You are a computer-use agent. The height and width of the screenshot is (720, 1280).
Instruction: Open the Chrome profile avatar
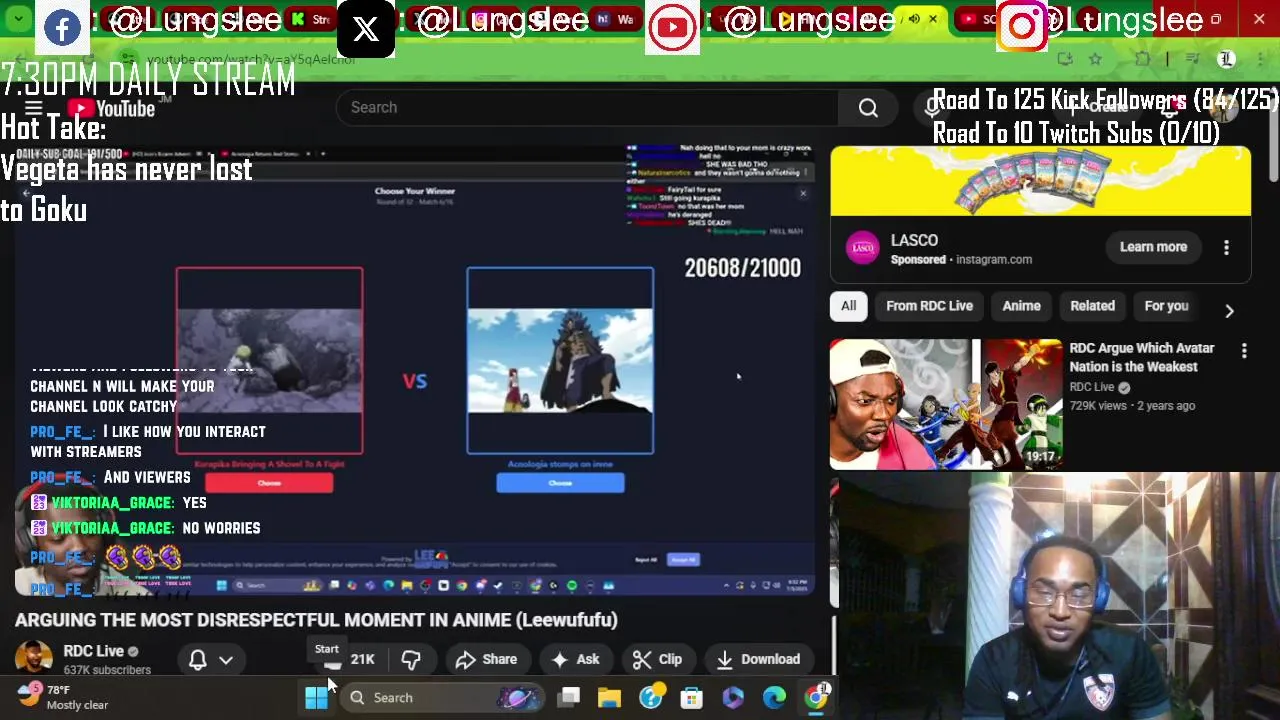pos(1226,59)
